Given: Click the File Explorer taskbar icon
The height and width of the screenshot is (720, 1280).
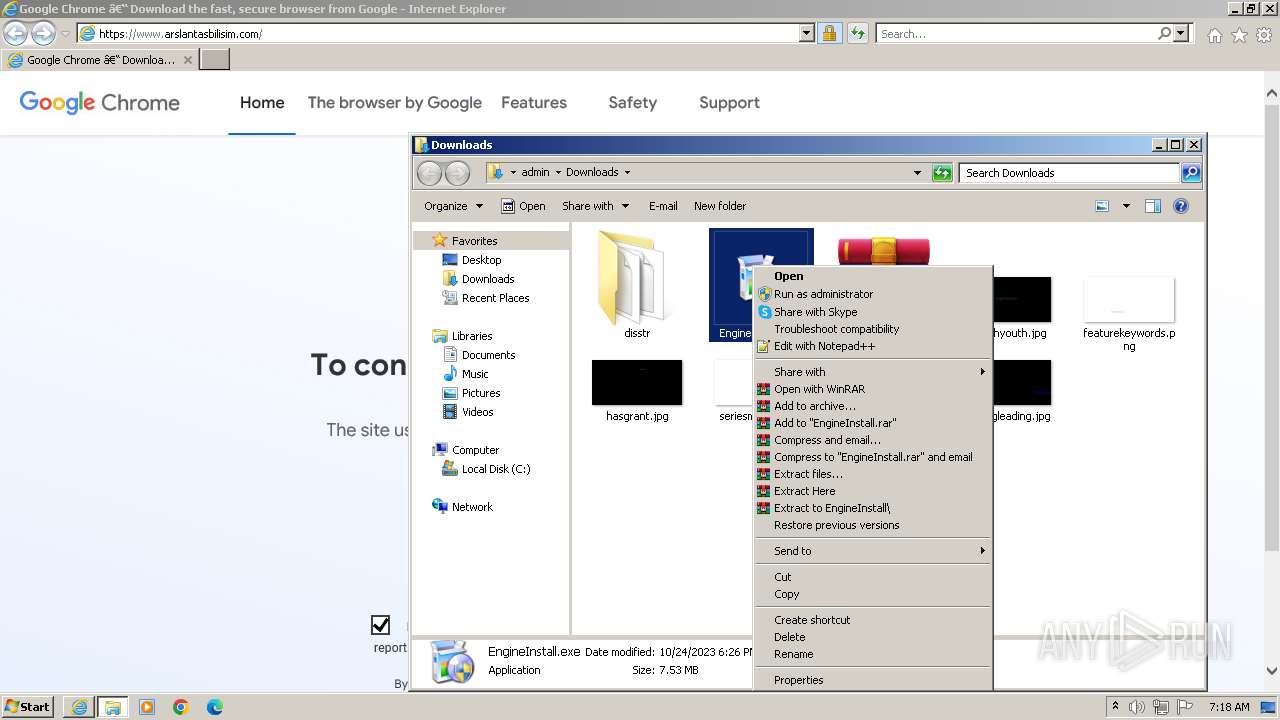Looking at the screenshot, I should [x=113, y=707].
